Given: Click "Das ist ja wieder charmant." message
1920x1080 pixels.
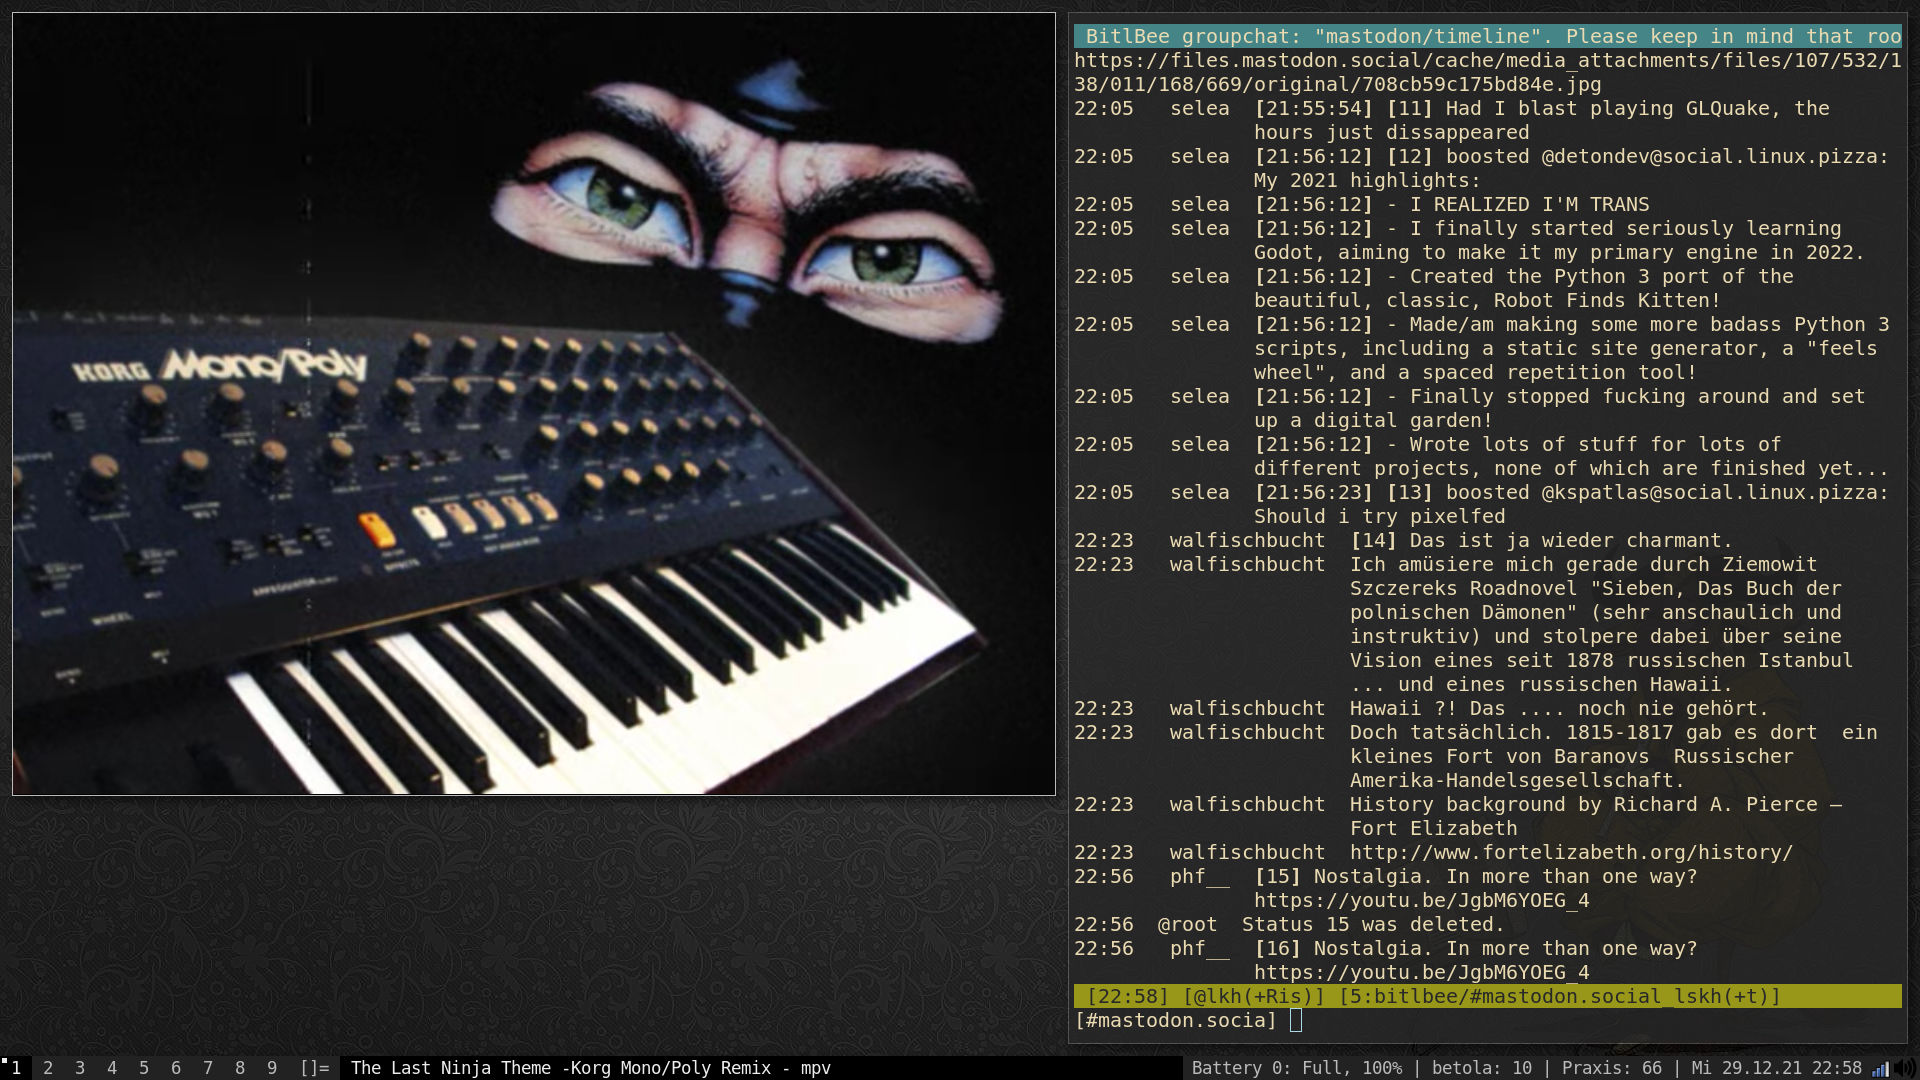Looking at the screenshot, I should [x=1572, y=540].
